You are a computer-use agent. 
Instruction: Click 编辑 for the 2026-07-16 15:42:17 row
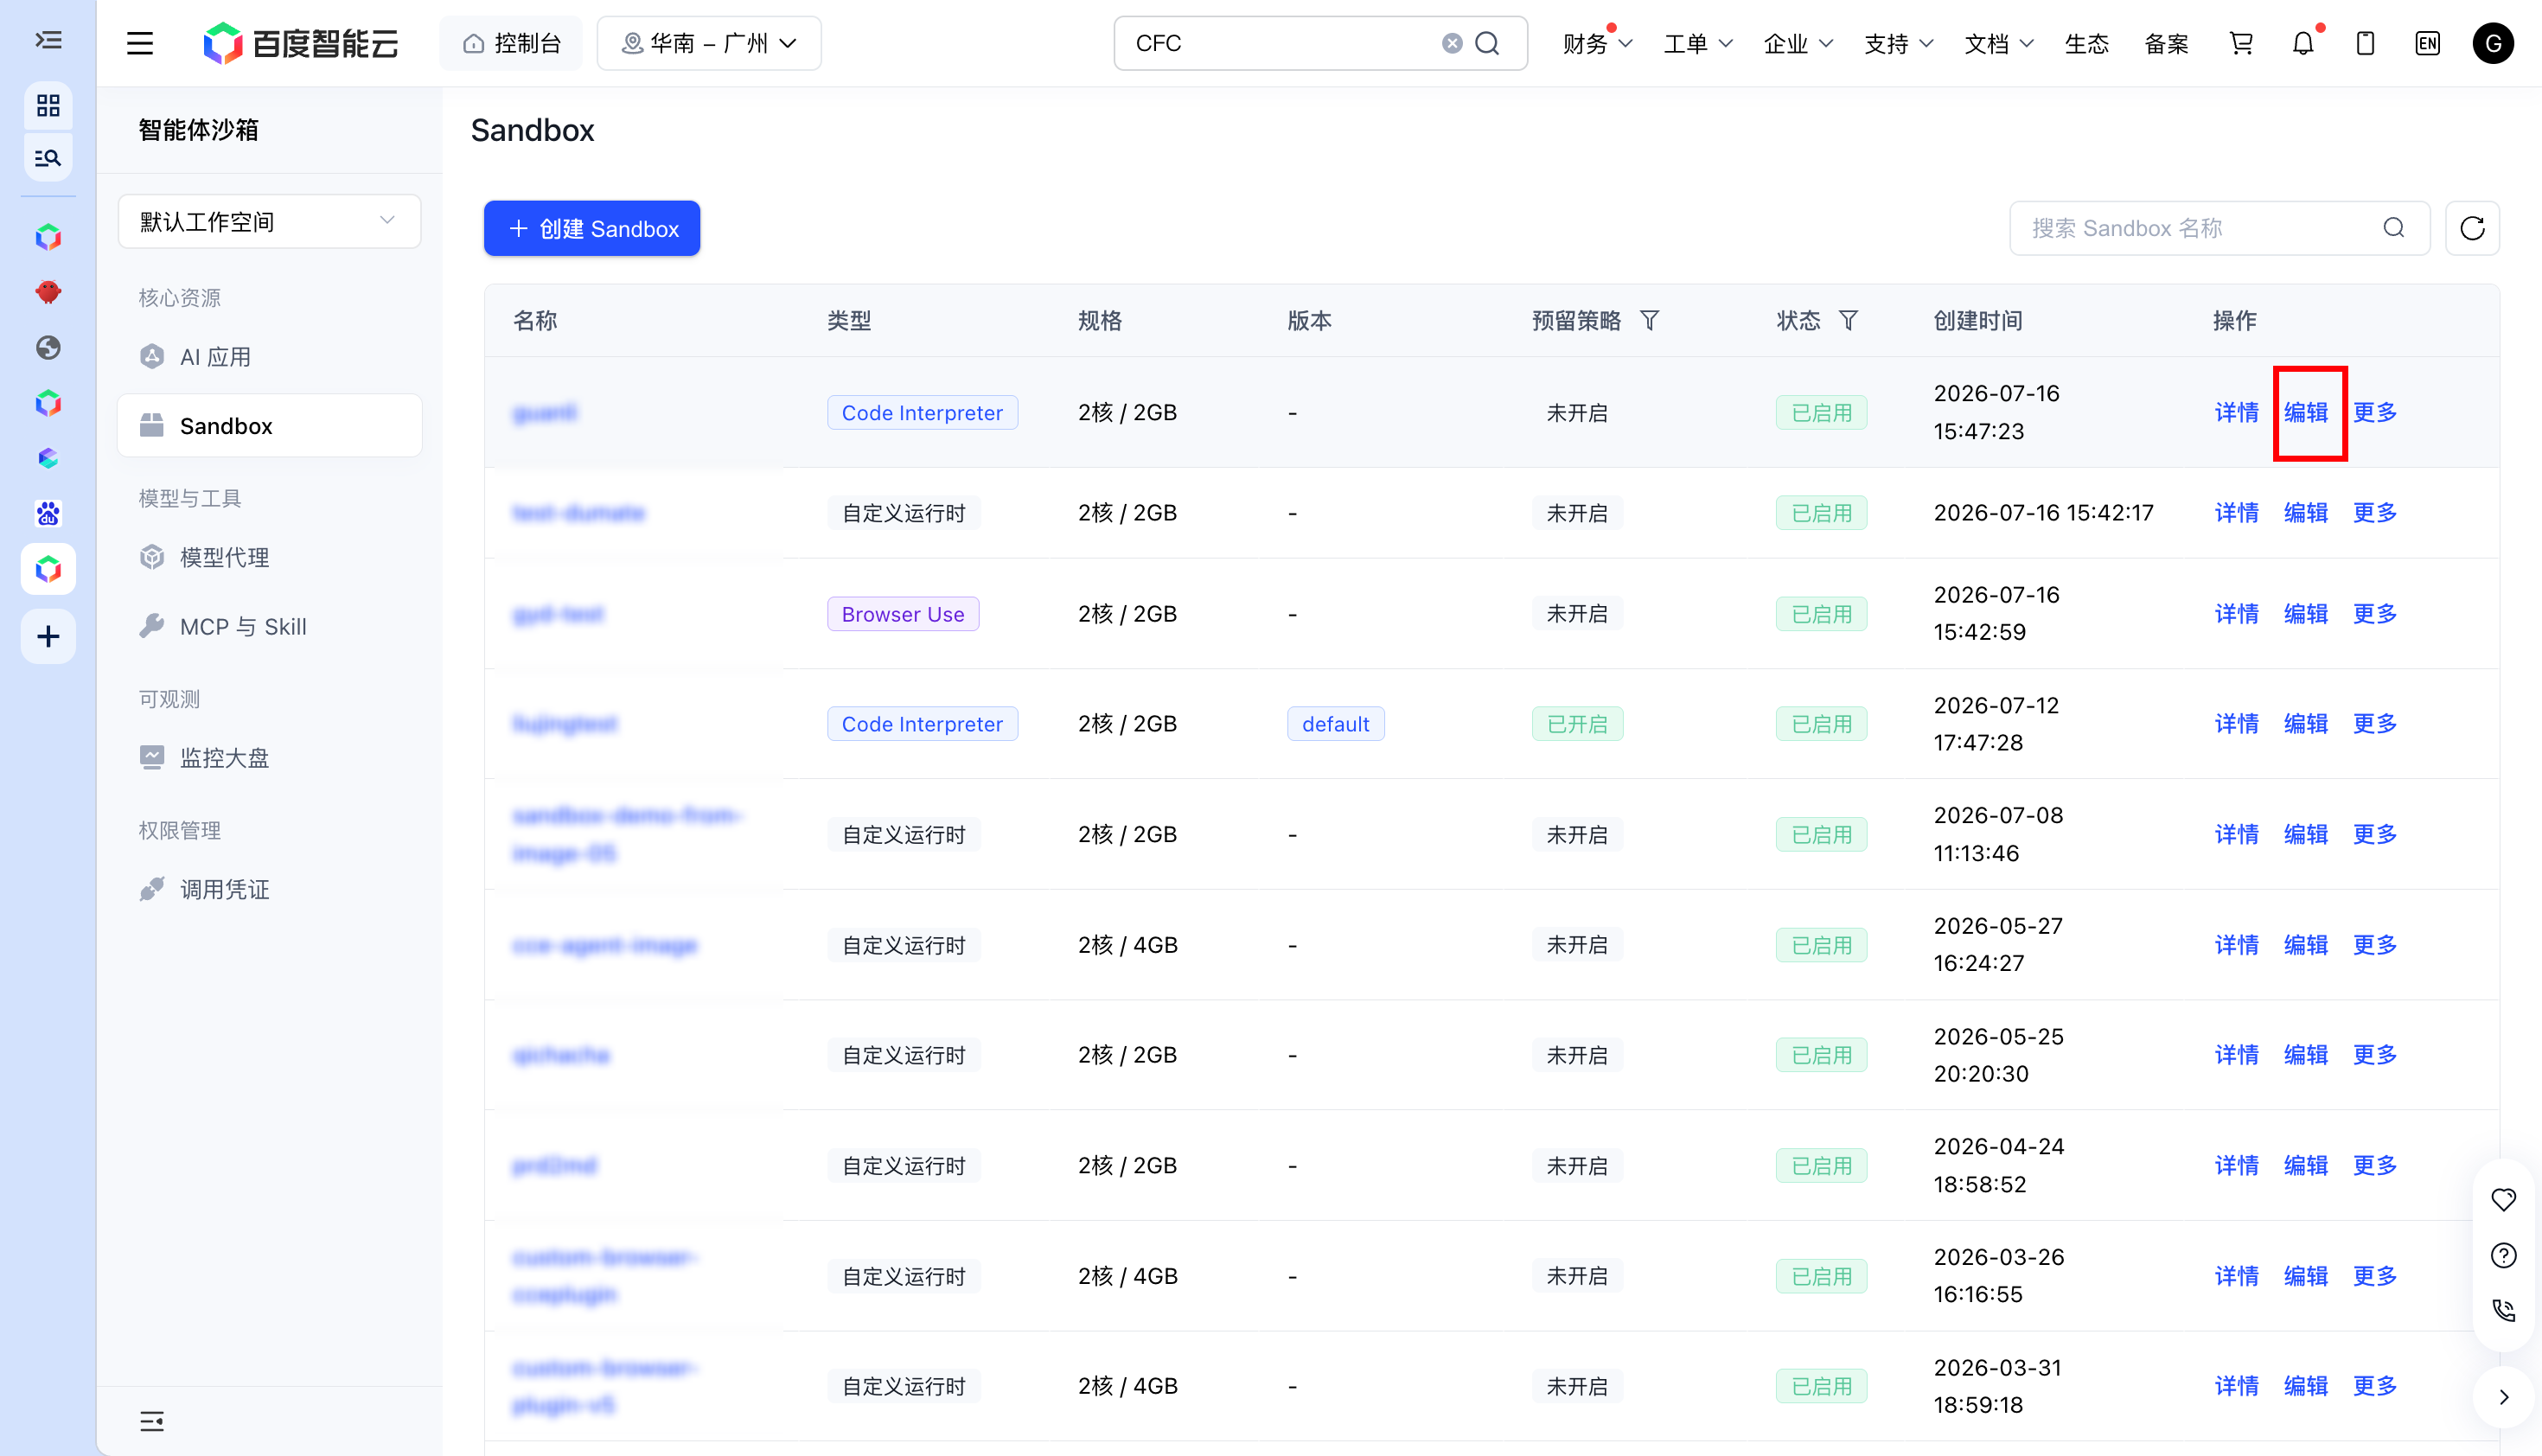[x=2305, y=512]
